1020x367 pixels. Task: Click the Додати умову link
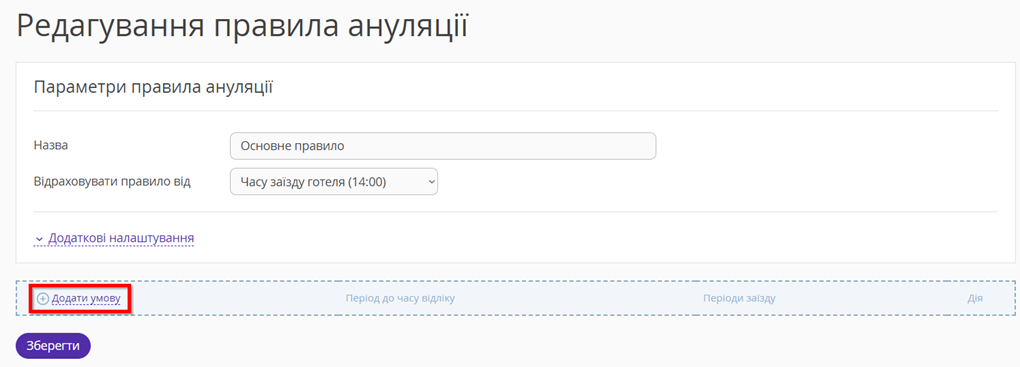[86, 299]
